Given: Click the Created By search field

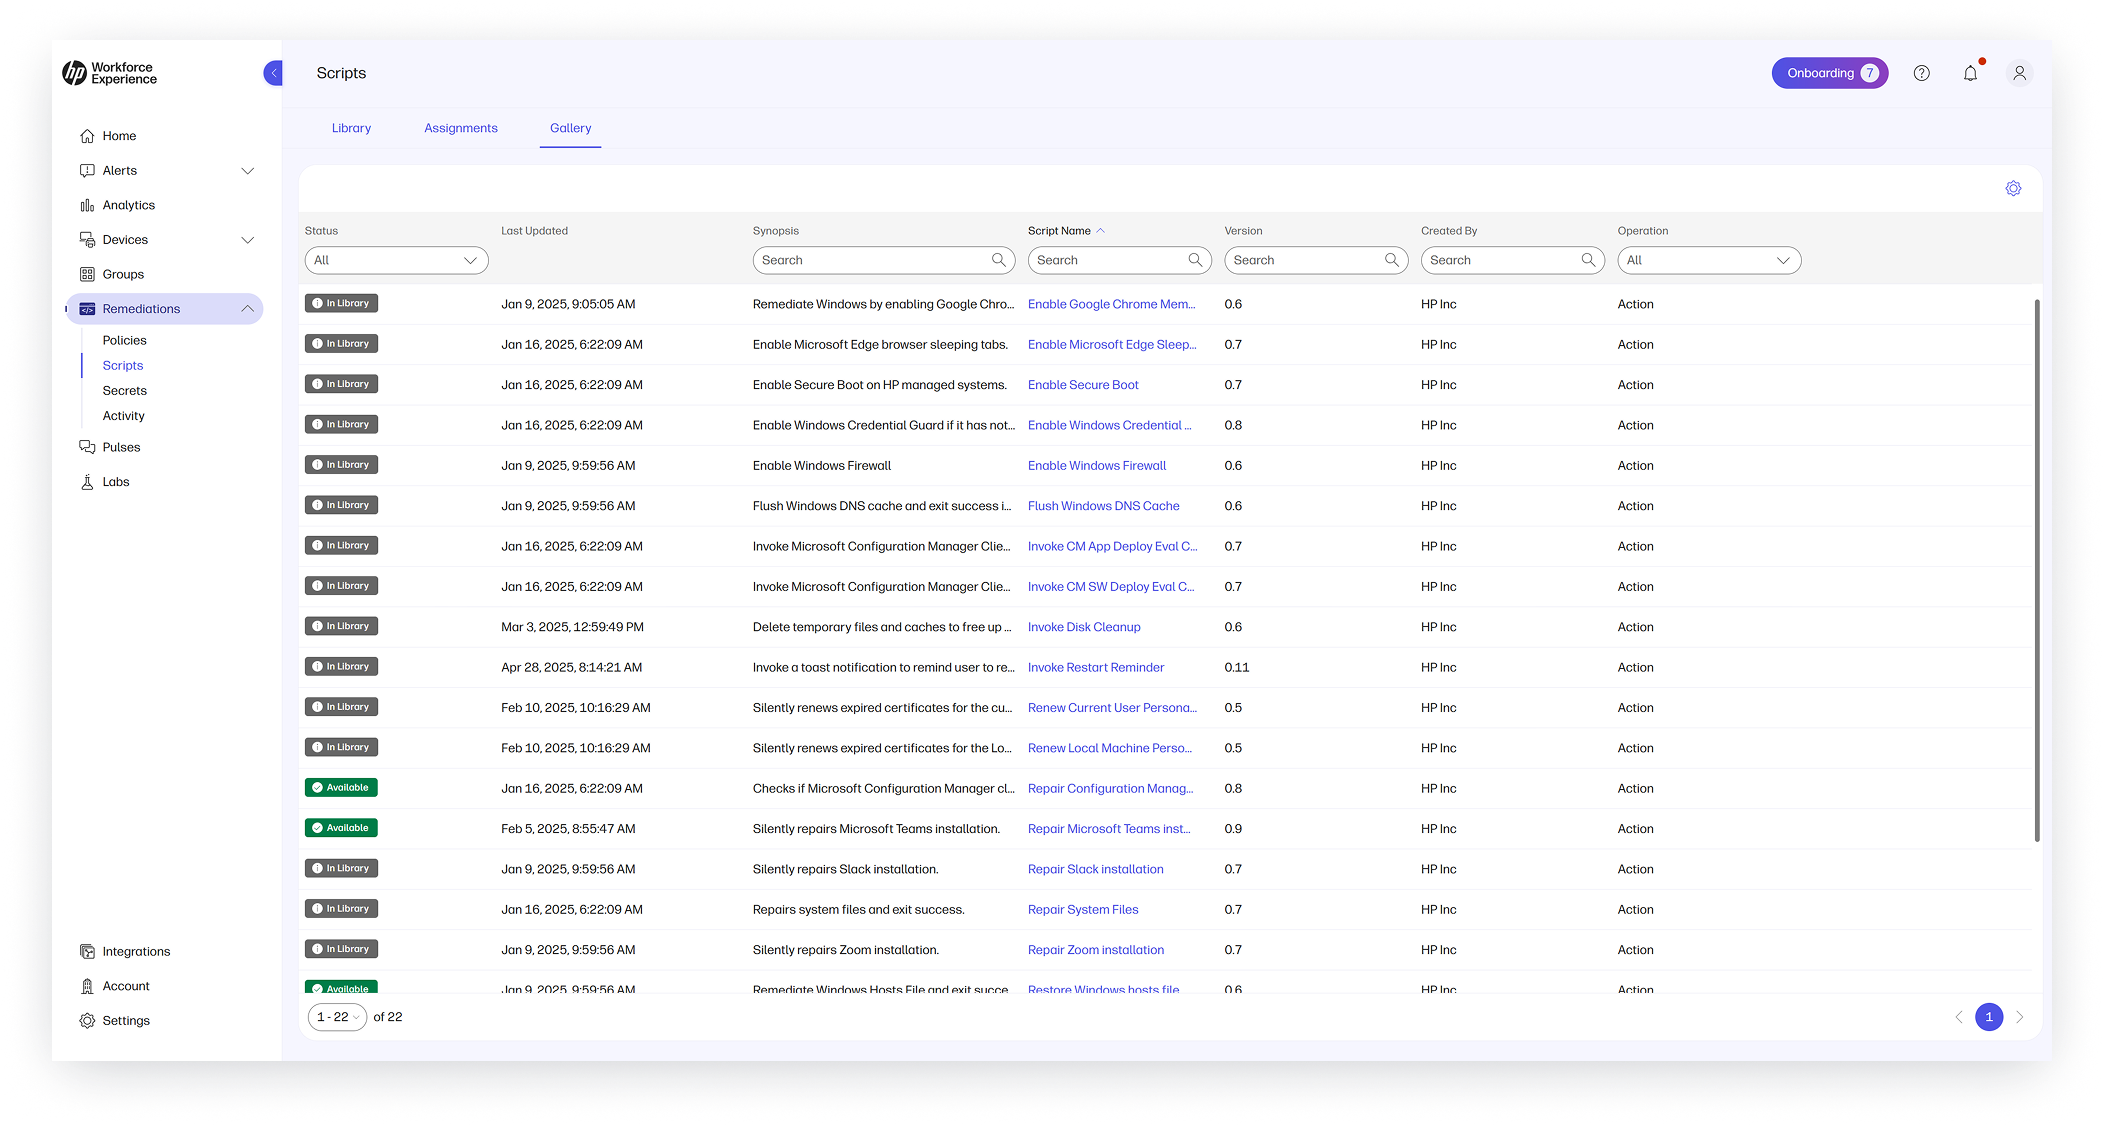Looking at the screenshot, I should click(1512, 260).
